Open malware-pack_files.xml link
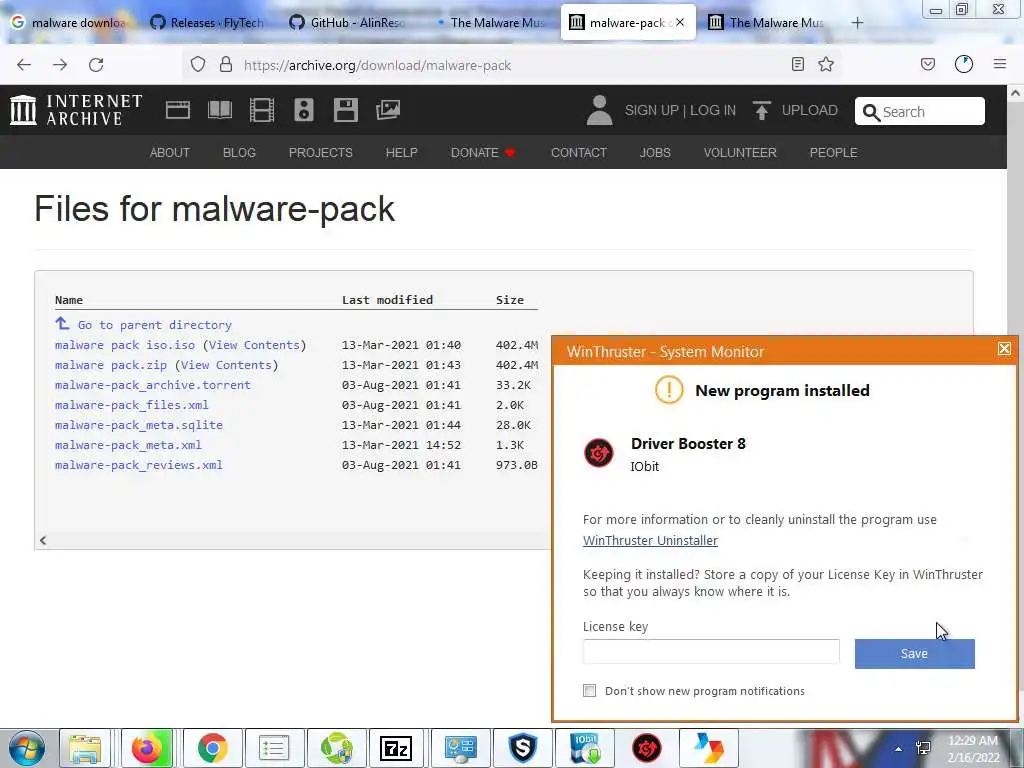This screenshot has height=768, width=1024. click(x=132, y=405)
